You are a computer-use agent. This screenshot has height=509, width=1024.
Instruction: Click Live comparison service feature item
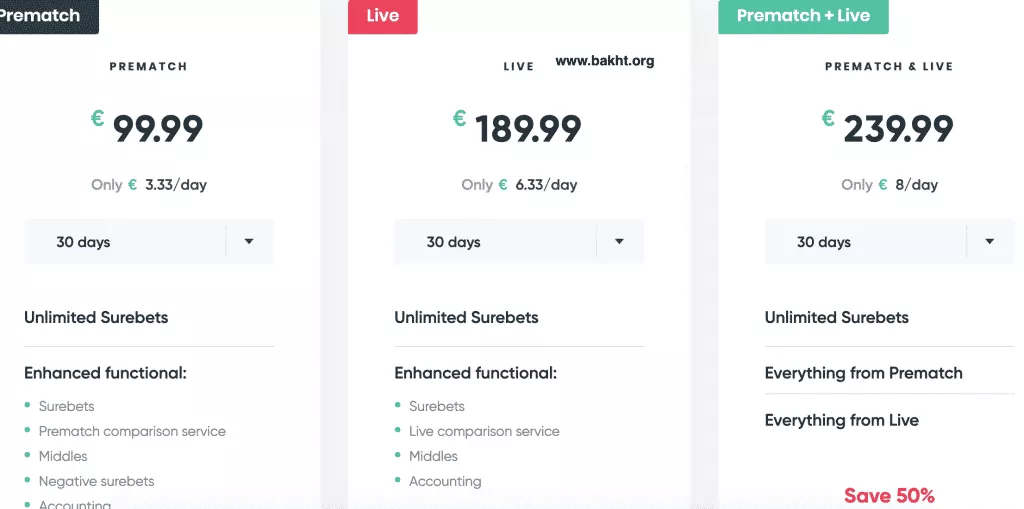click(x=484, y=431)
